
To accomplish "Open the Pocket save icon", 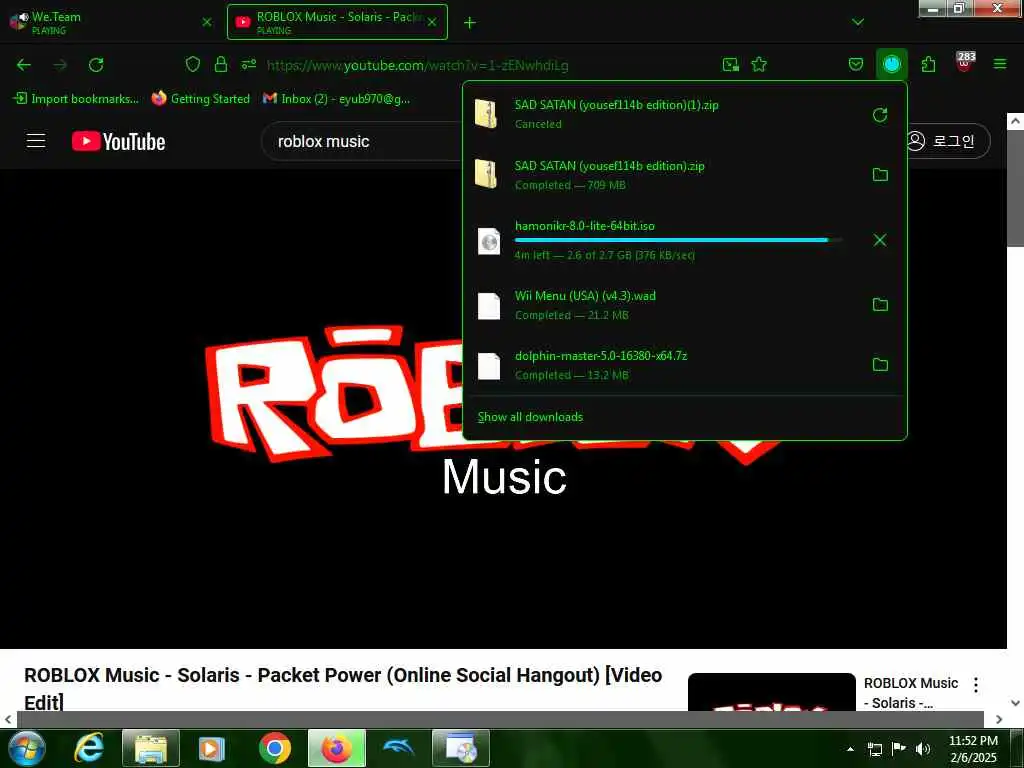I will [856, 64].
